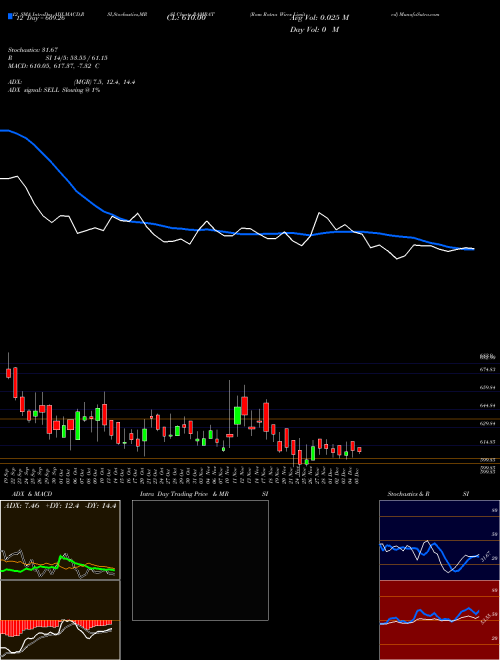
Task: Select the 'CL: 610.00' closing price text
Action: pyautogui.click(x=186, y=18)
